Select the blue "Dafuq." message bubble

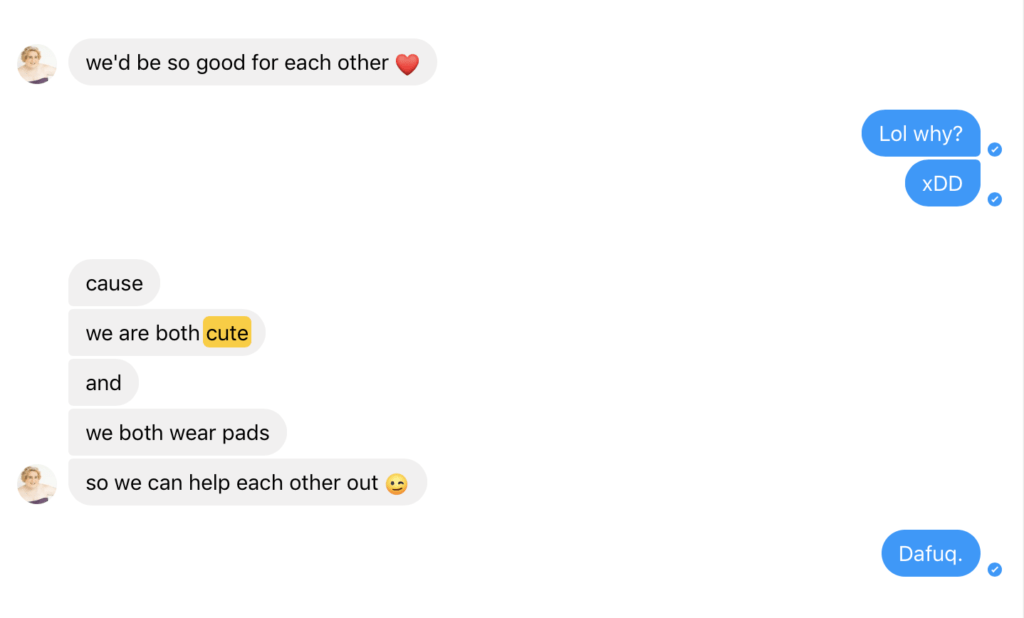[931, 553]
